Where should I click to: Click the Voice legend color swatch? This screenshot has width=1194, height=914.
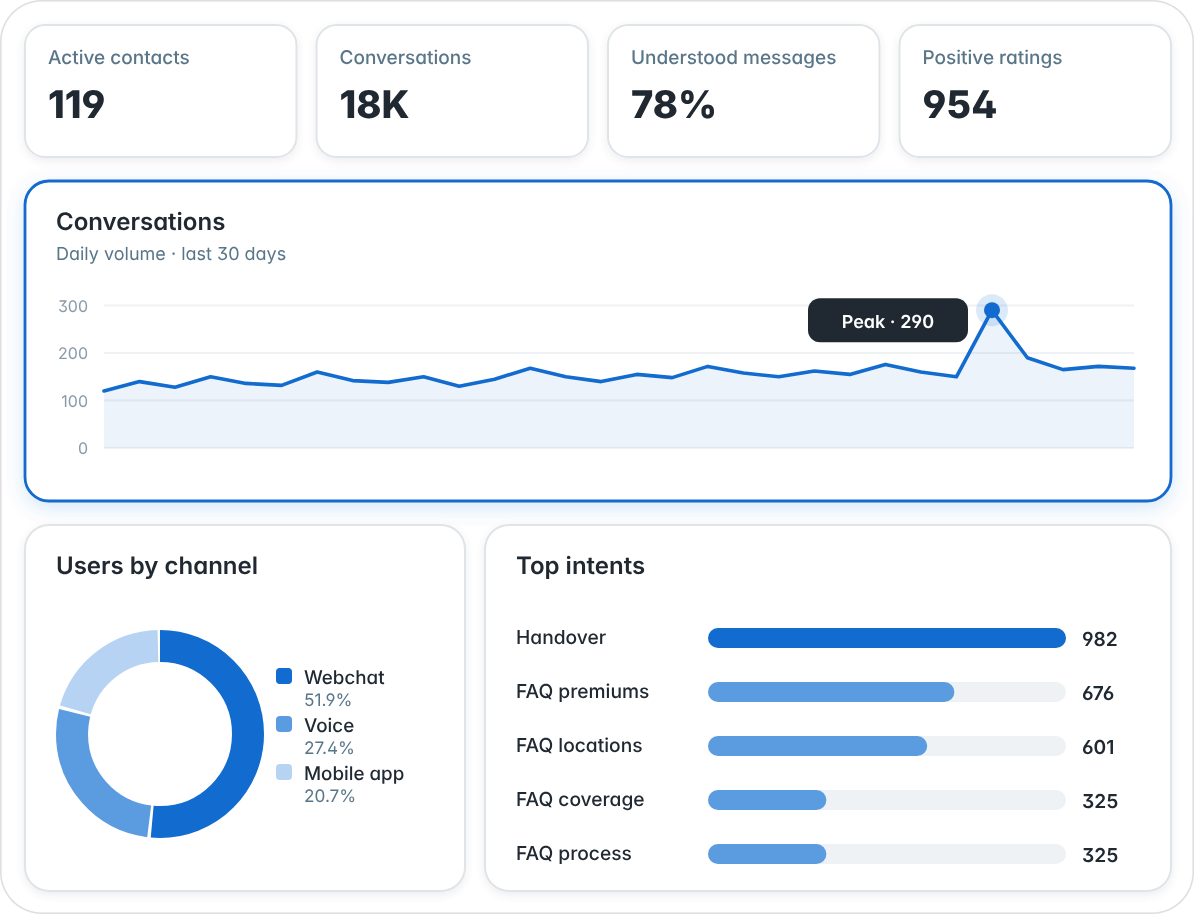pos(284,724)
